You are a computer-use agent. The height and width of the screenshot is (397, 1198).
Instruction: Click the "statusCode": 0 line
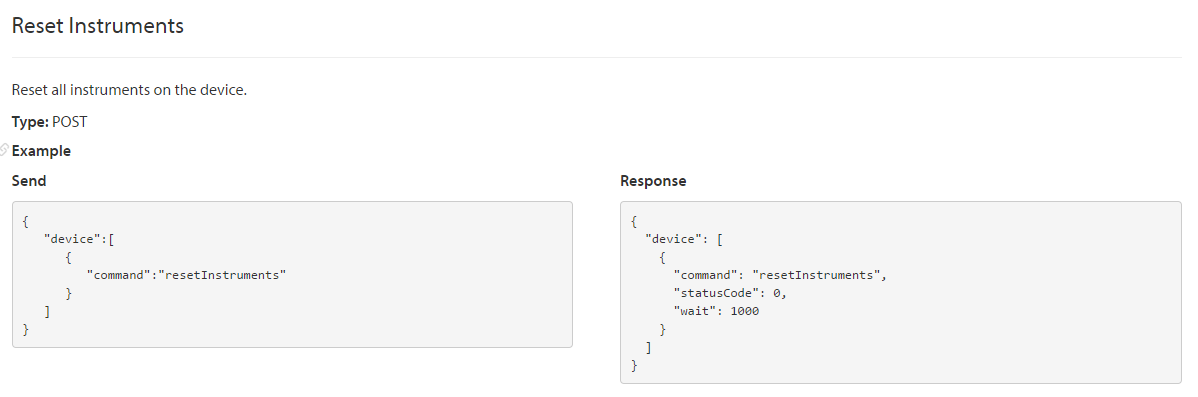(x=730, y=293)
